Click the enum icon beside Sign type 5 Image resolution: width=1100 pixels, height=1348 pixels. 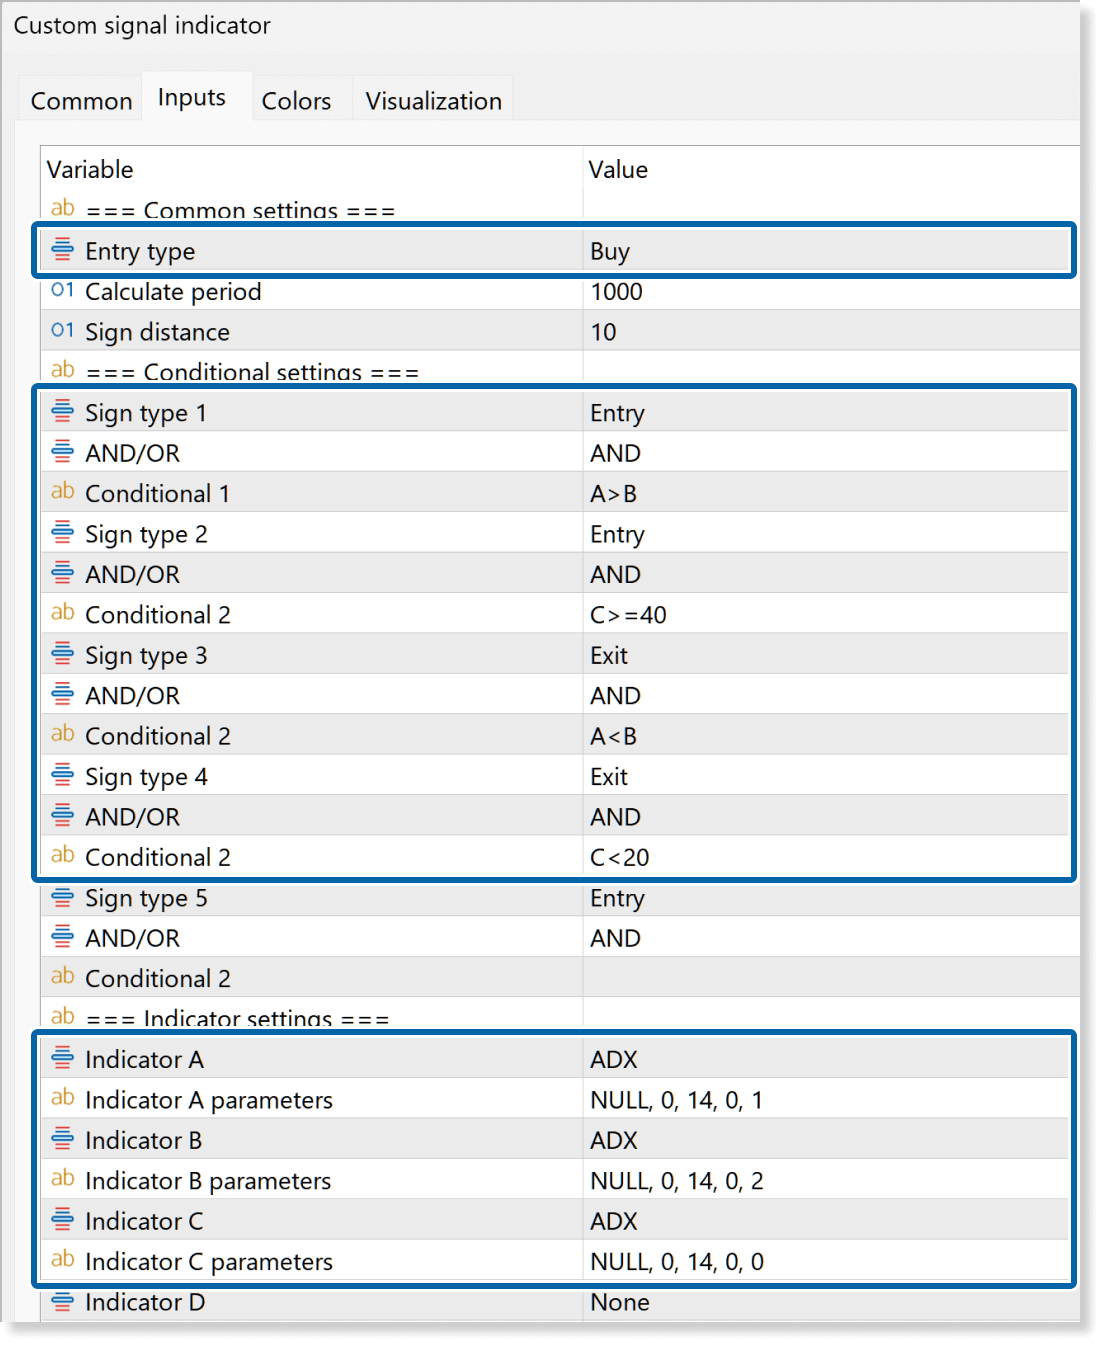(62, 896)
